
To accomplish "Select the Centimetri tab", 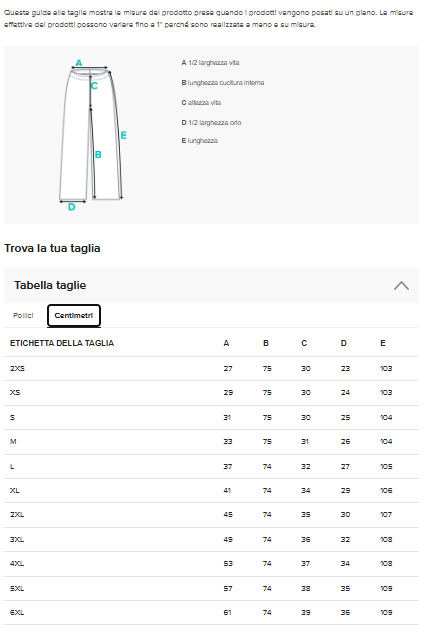I will 74,316.
